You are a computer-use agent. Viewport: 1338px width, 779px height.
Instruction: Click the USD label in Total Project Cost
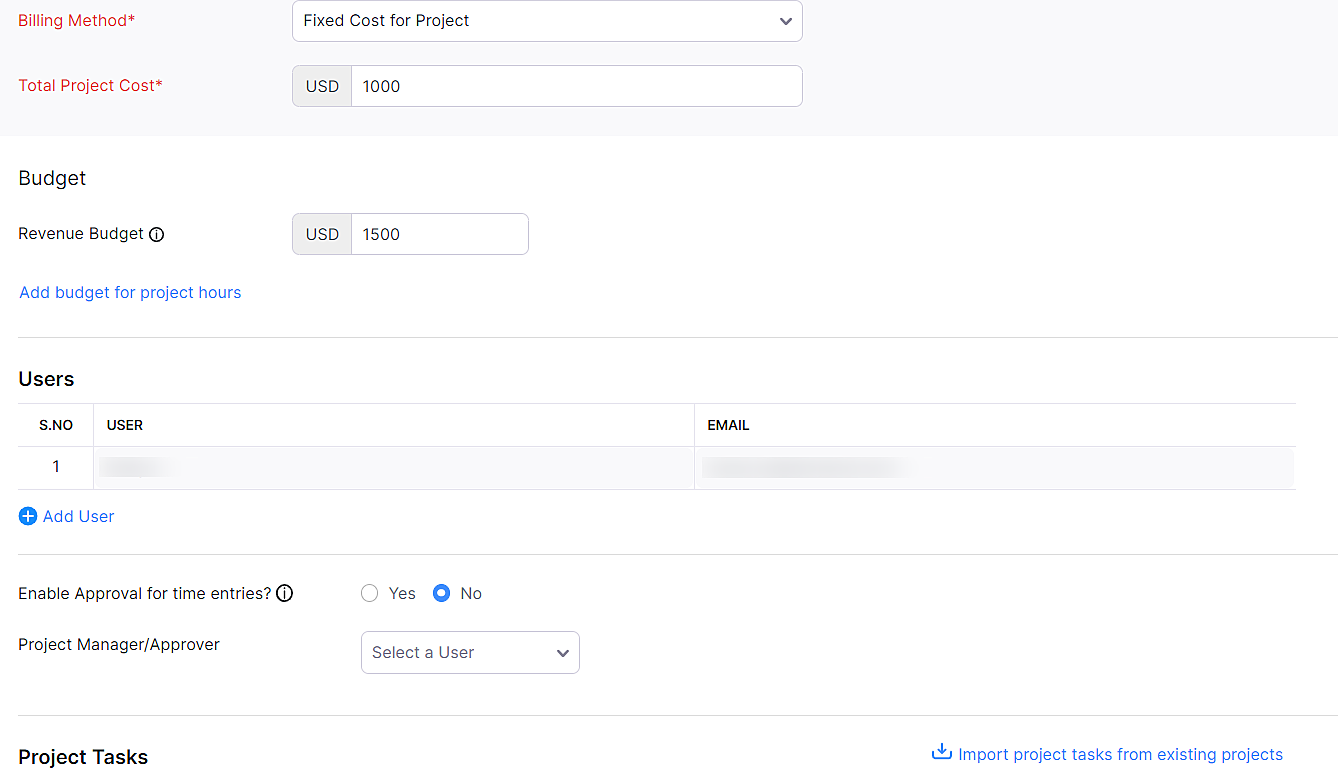[x=322, y=87]
